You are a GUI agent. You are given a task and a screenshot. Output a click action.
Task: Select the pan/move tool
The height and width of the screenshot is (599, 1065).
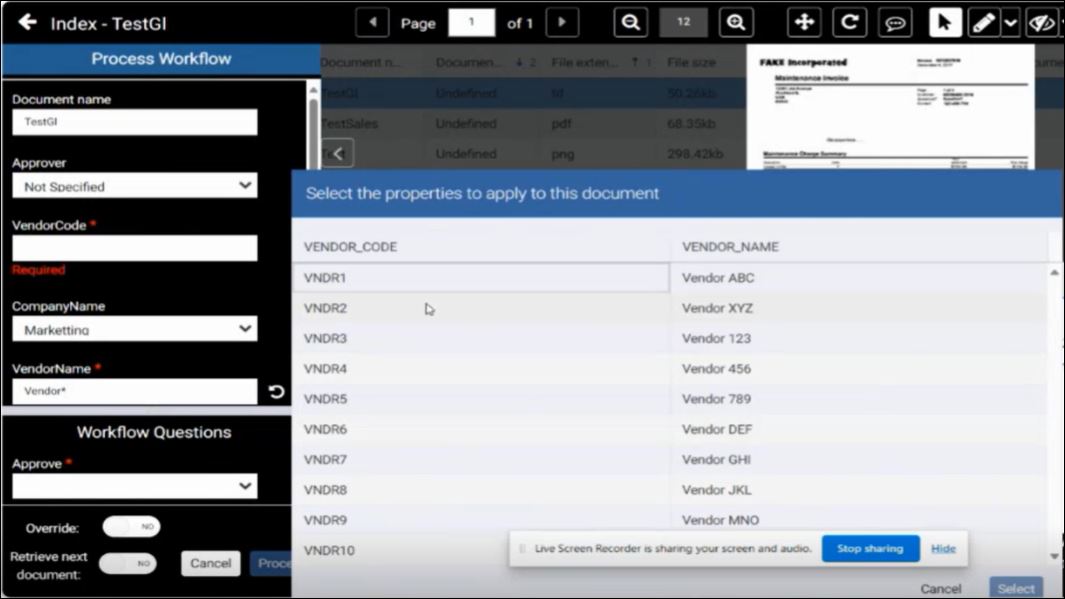(x=804, y=23)
